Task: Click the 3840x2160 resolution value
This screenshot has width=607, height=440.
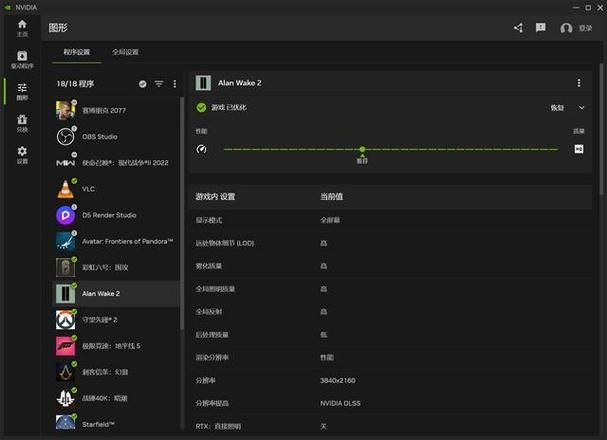Action: click(x=338, y=380)
